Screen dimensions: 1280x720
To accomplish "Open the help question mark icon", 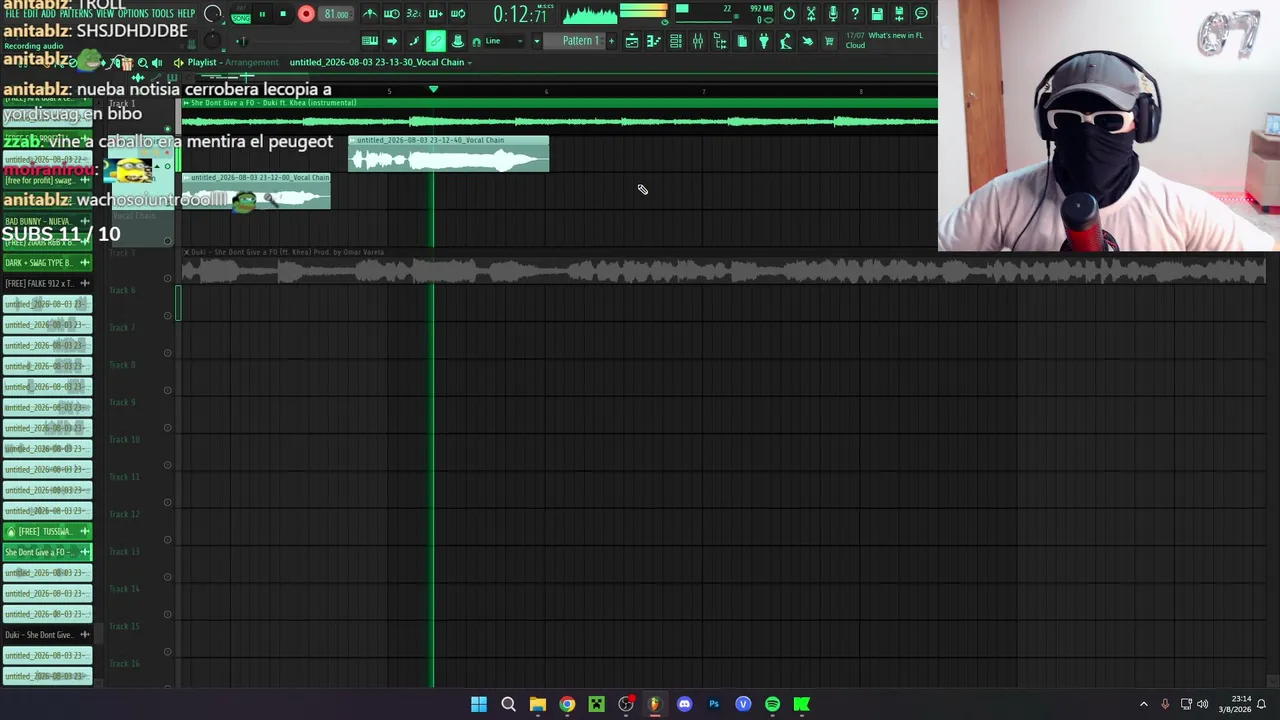I will 855,14.
